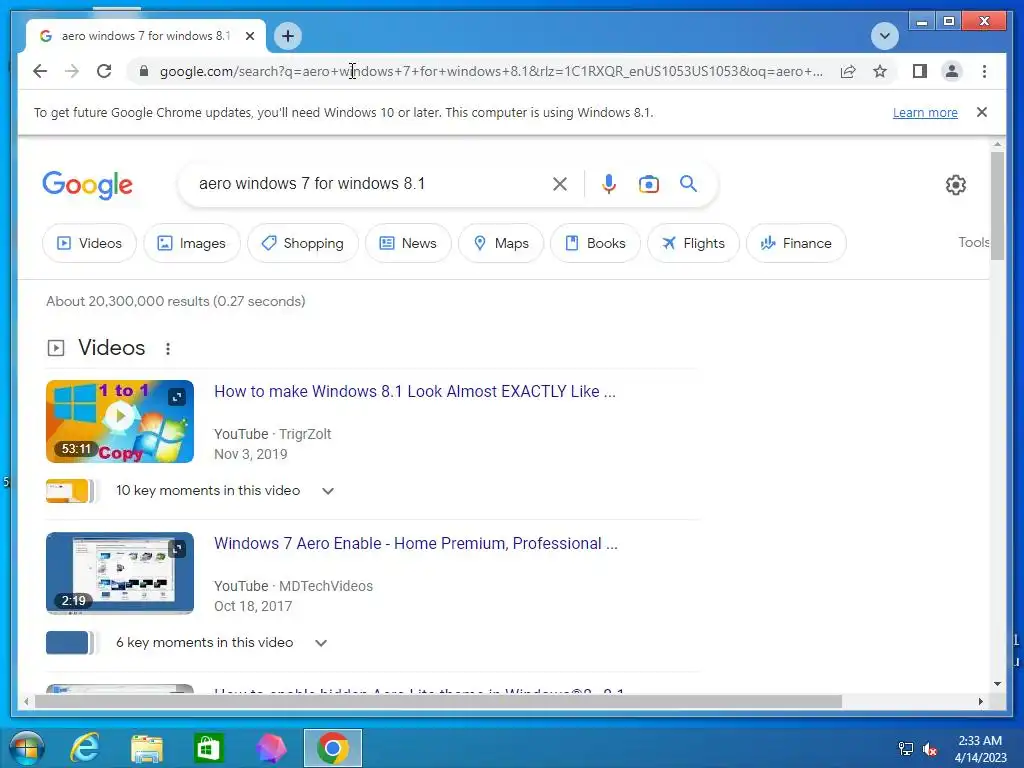The height and width of the screenshot is (768, 1024).
Task: Select Chrome in the taskbar
Action: point(332,748)
